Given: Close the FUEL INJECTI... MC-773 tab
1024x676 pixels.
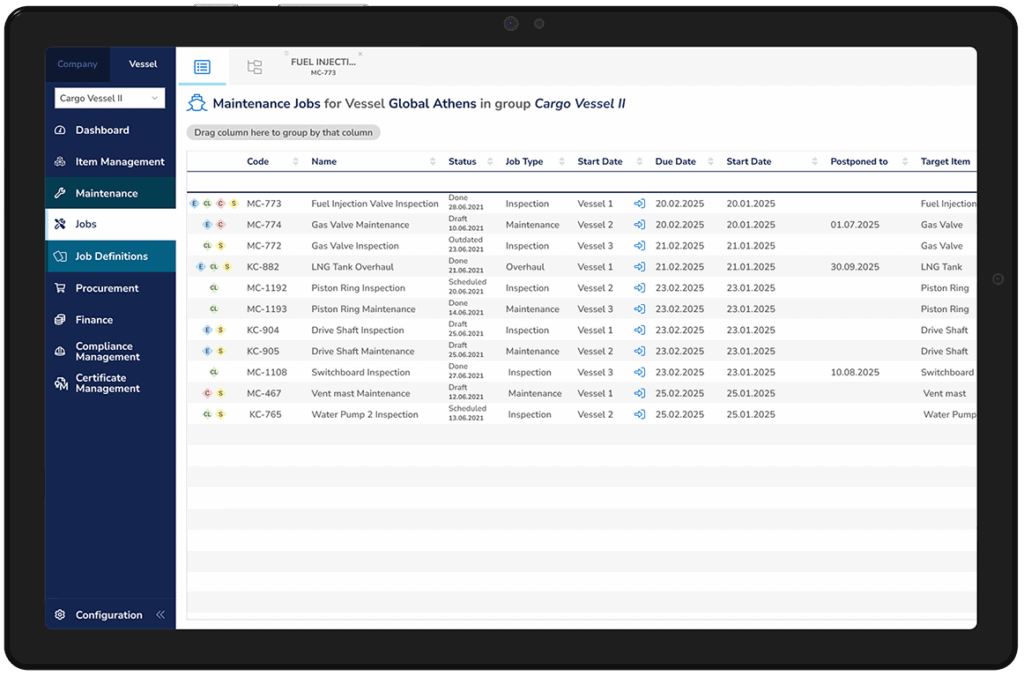Looking at the screenshot, I should coord(360,54).
